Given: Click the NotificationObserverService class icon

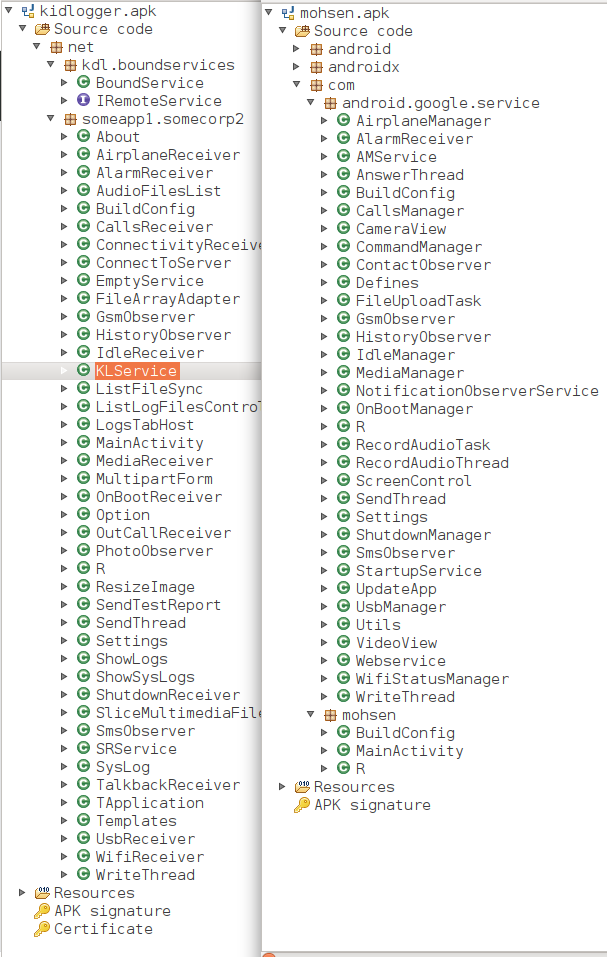Looking at the screenshot, I should pyautogui.click(x=343, y=391).
